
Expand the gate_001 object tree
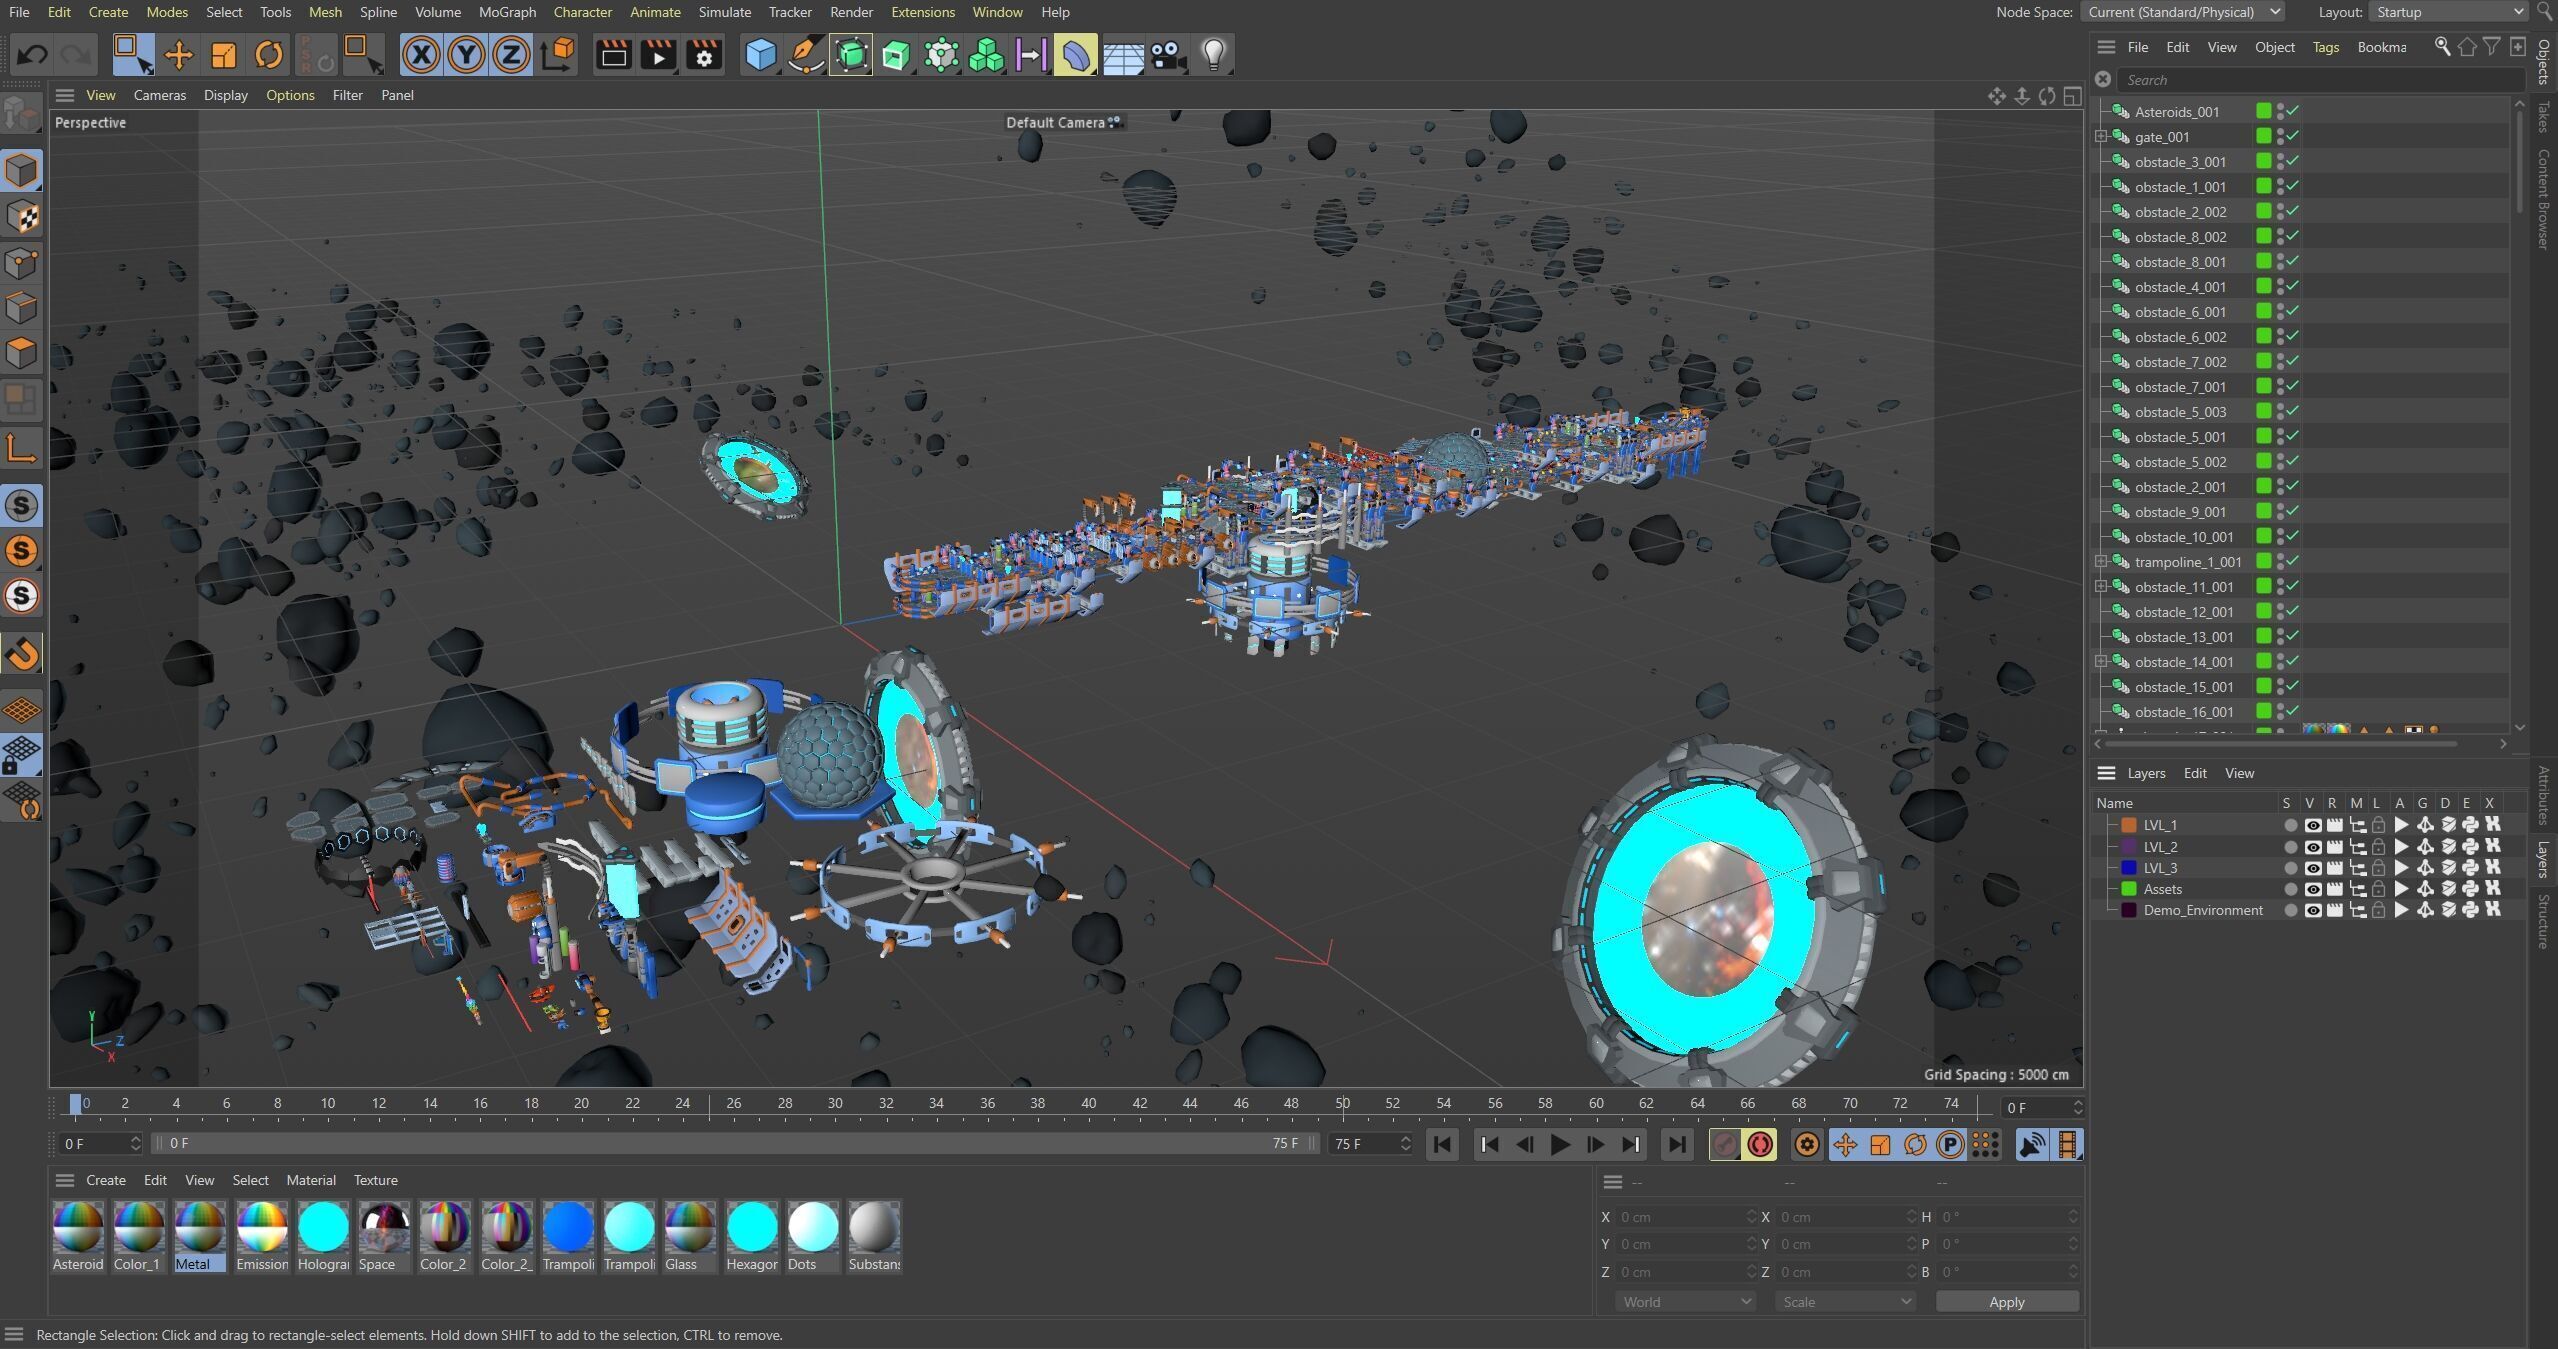coord(2101,137)
